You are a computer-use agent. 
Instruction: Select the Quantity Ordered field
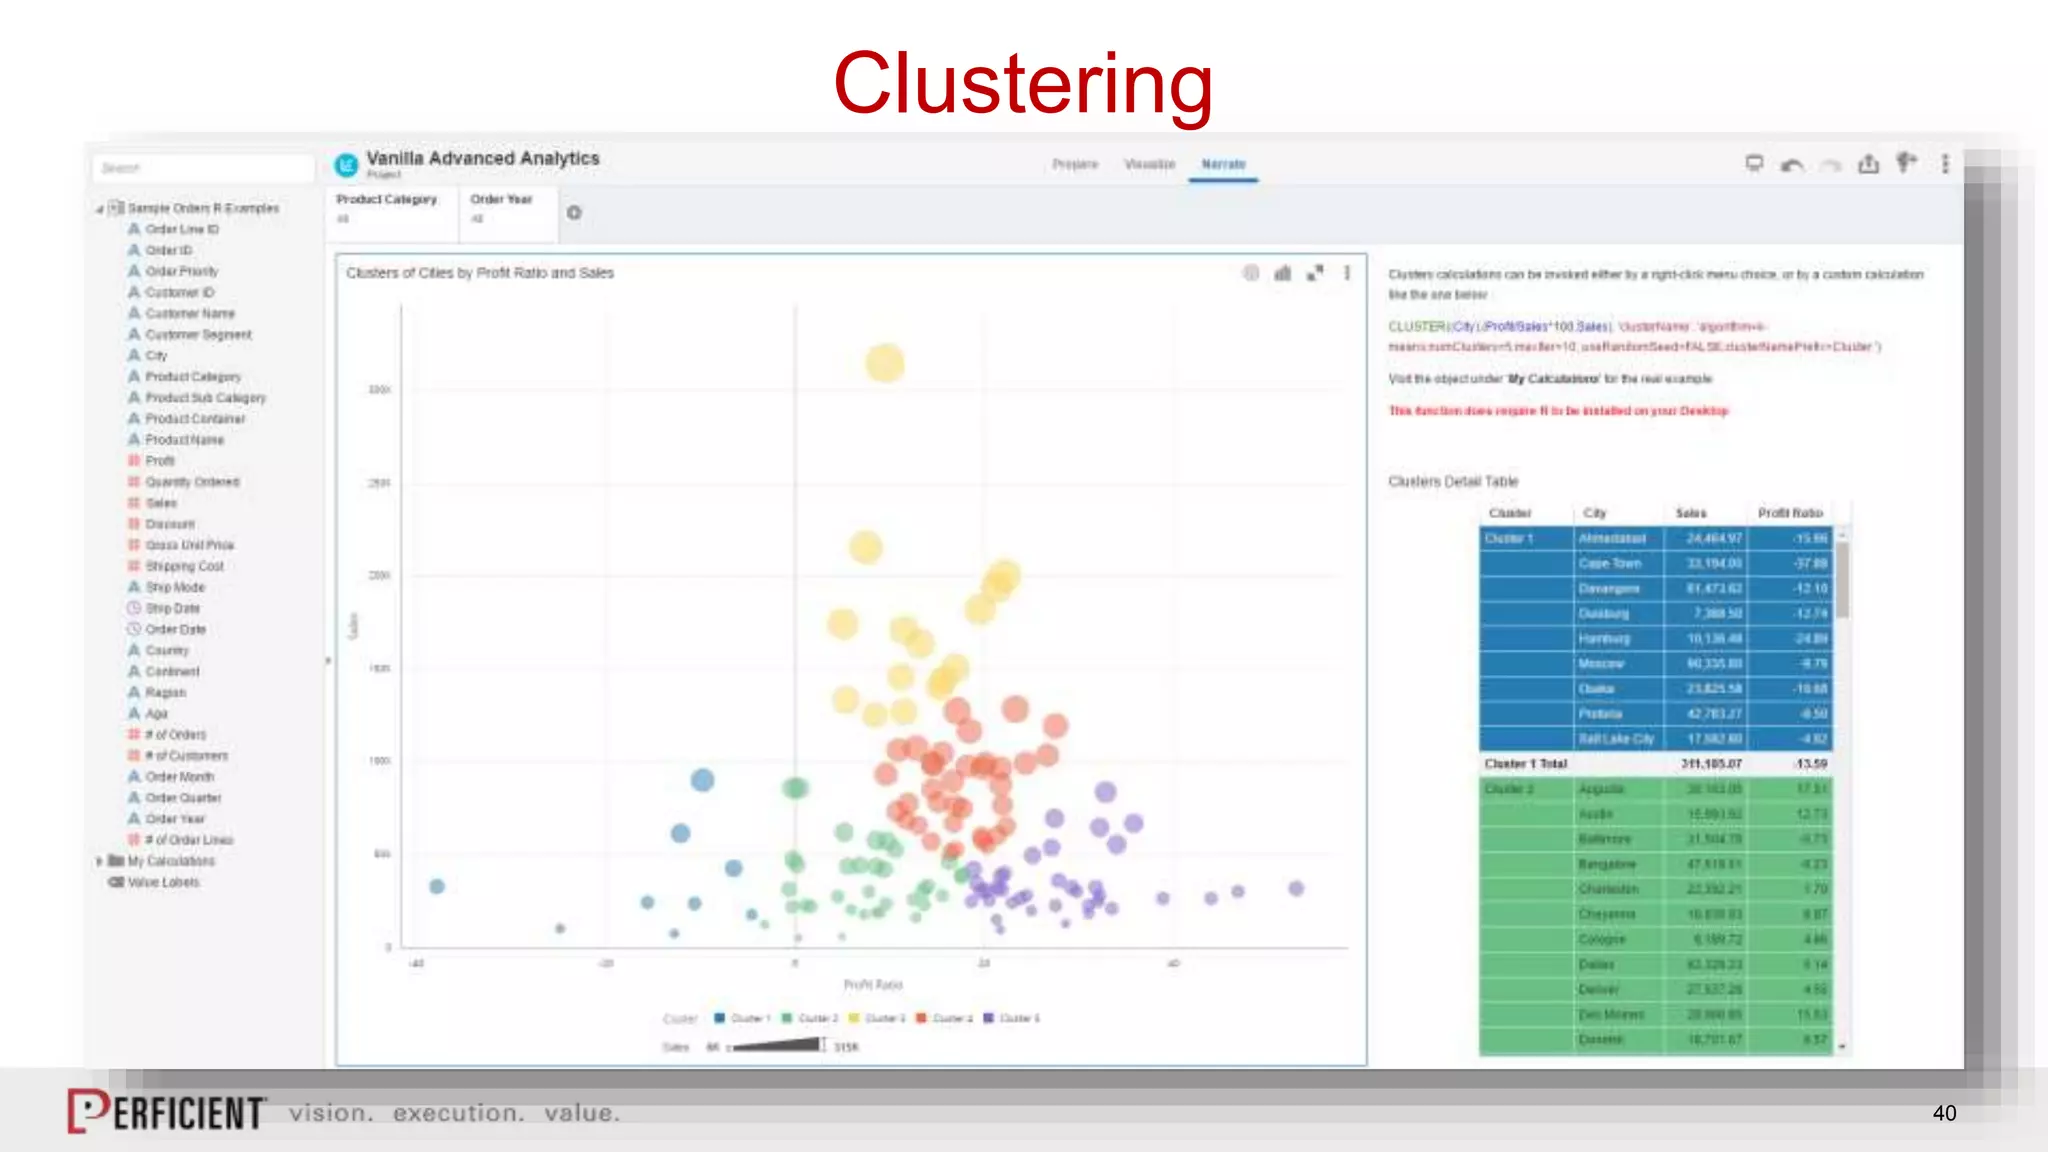click(x=193, y=481)
